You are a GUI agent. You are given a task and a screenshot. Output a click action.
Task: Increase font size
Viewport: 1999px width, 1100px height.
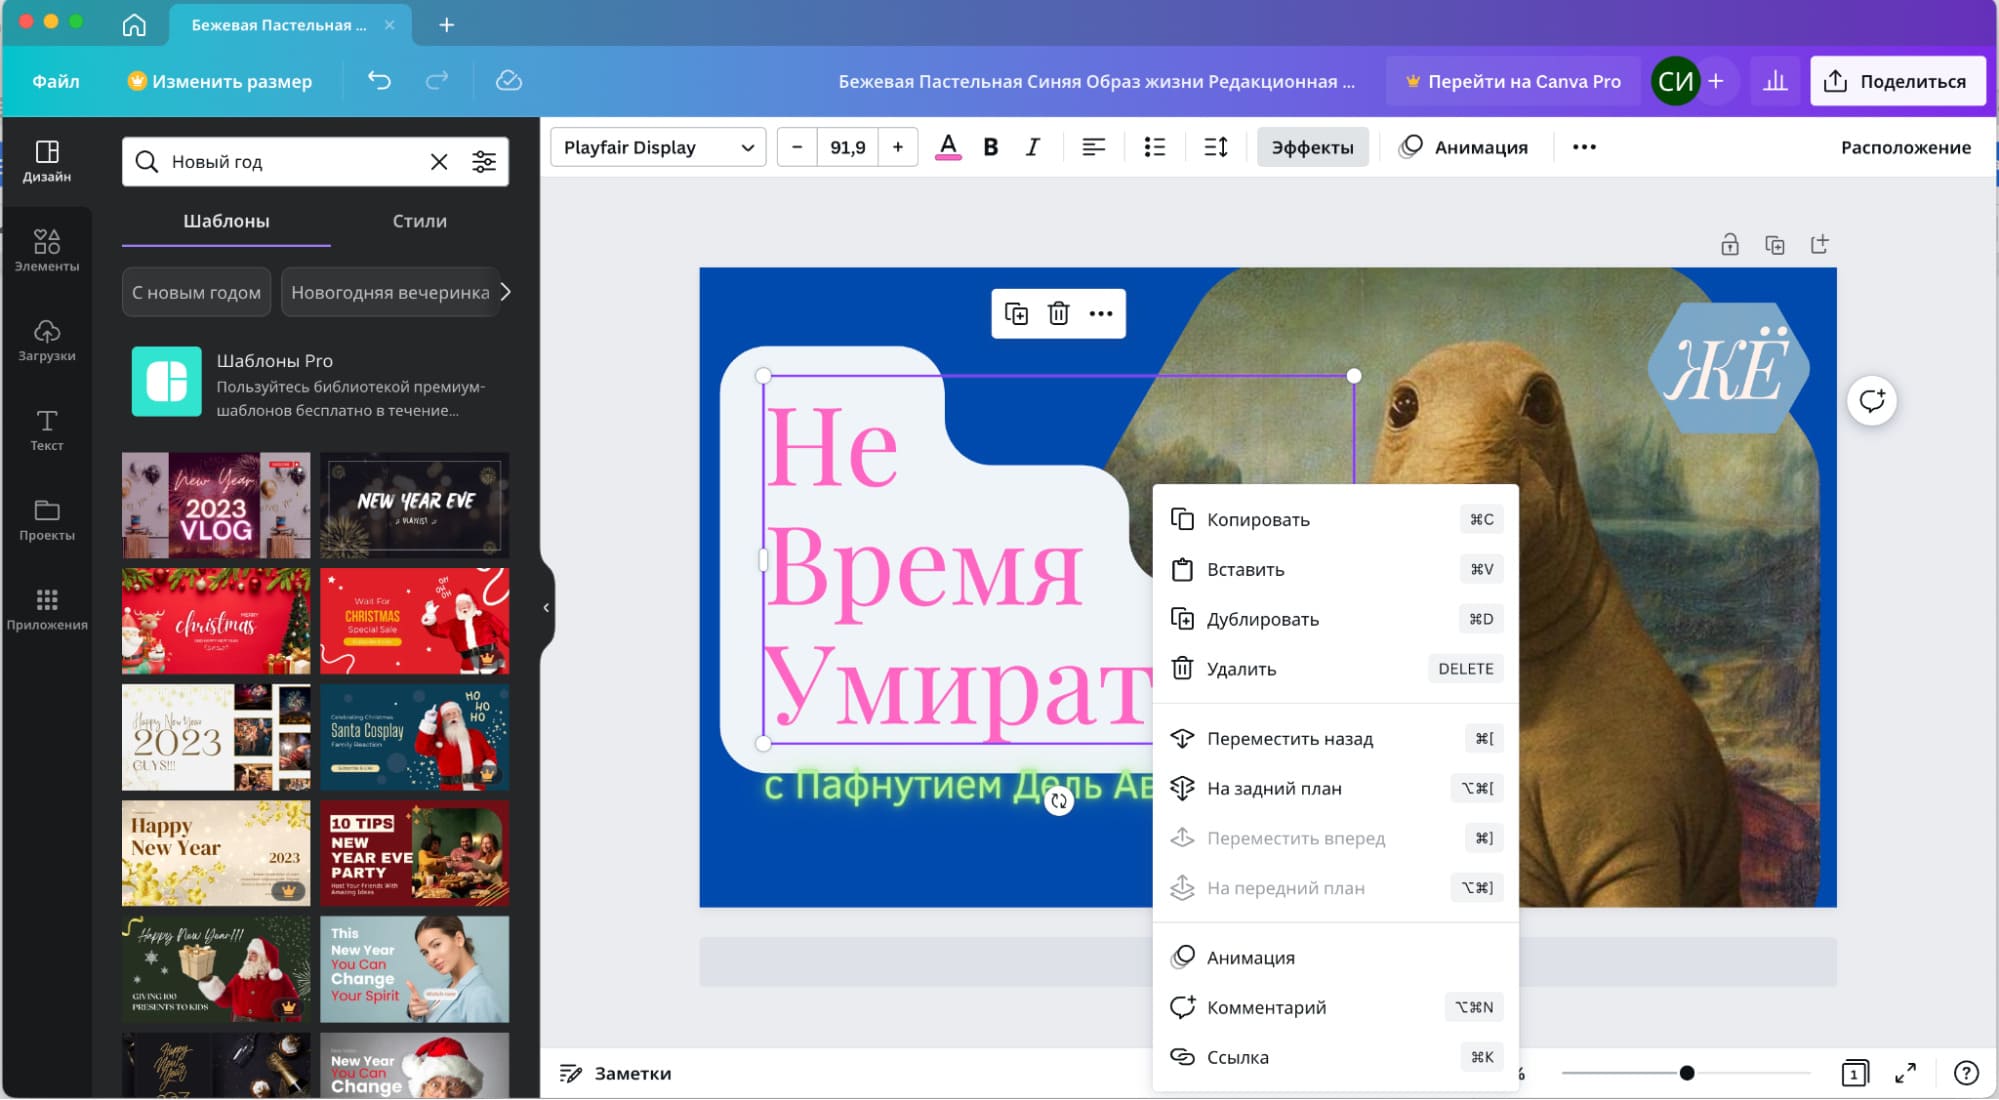[x=898, y=147]
